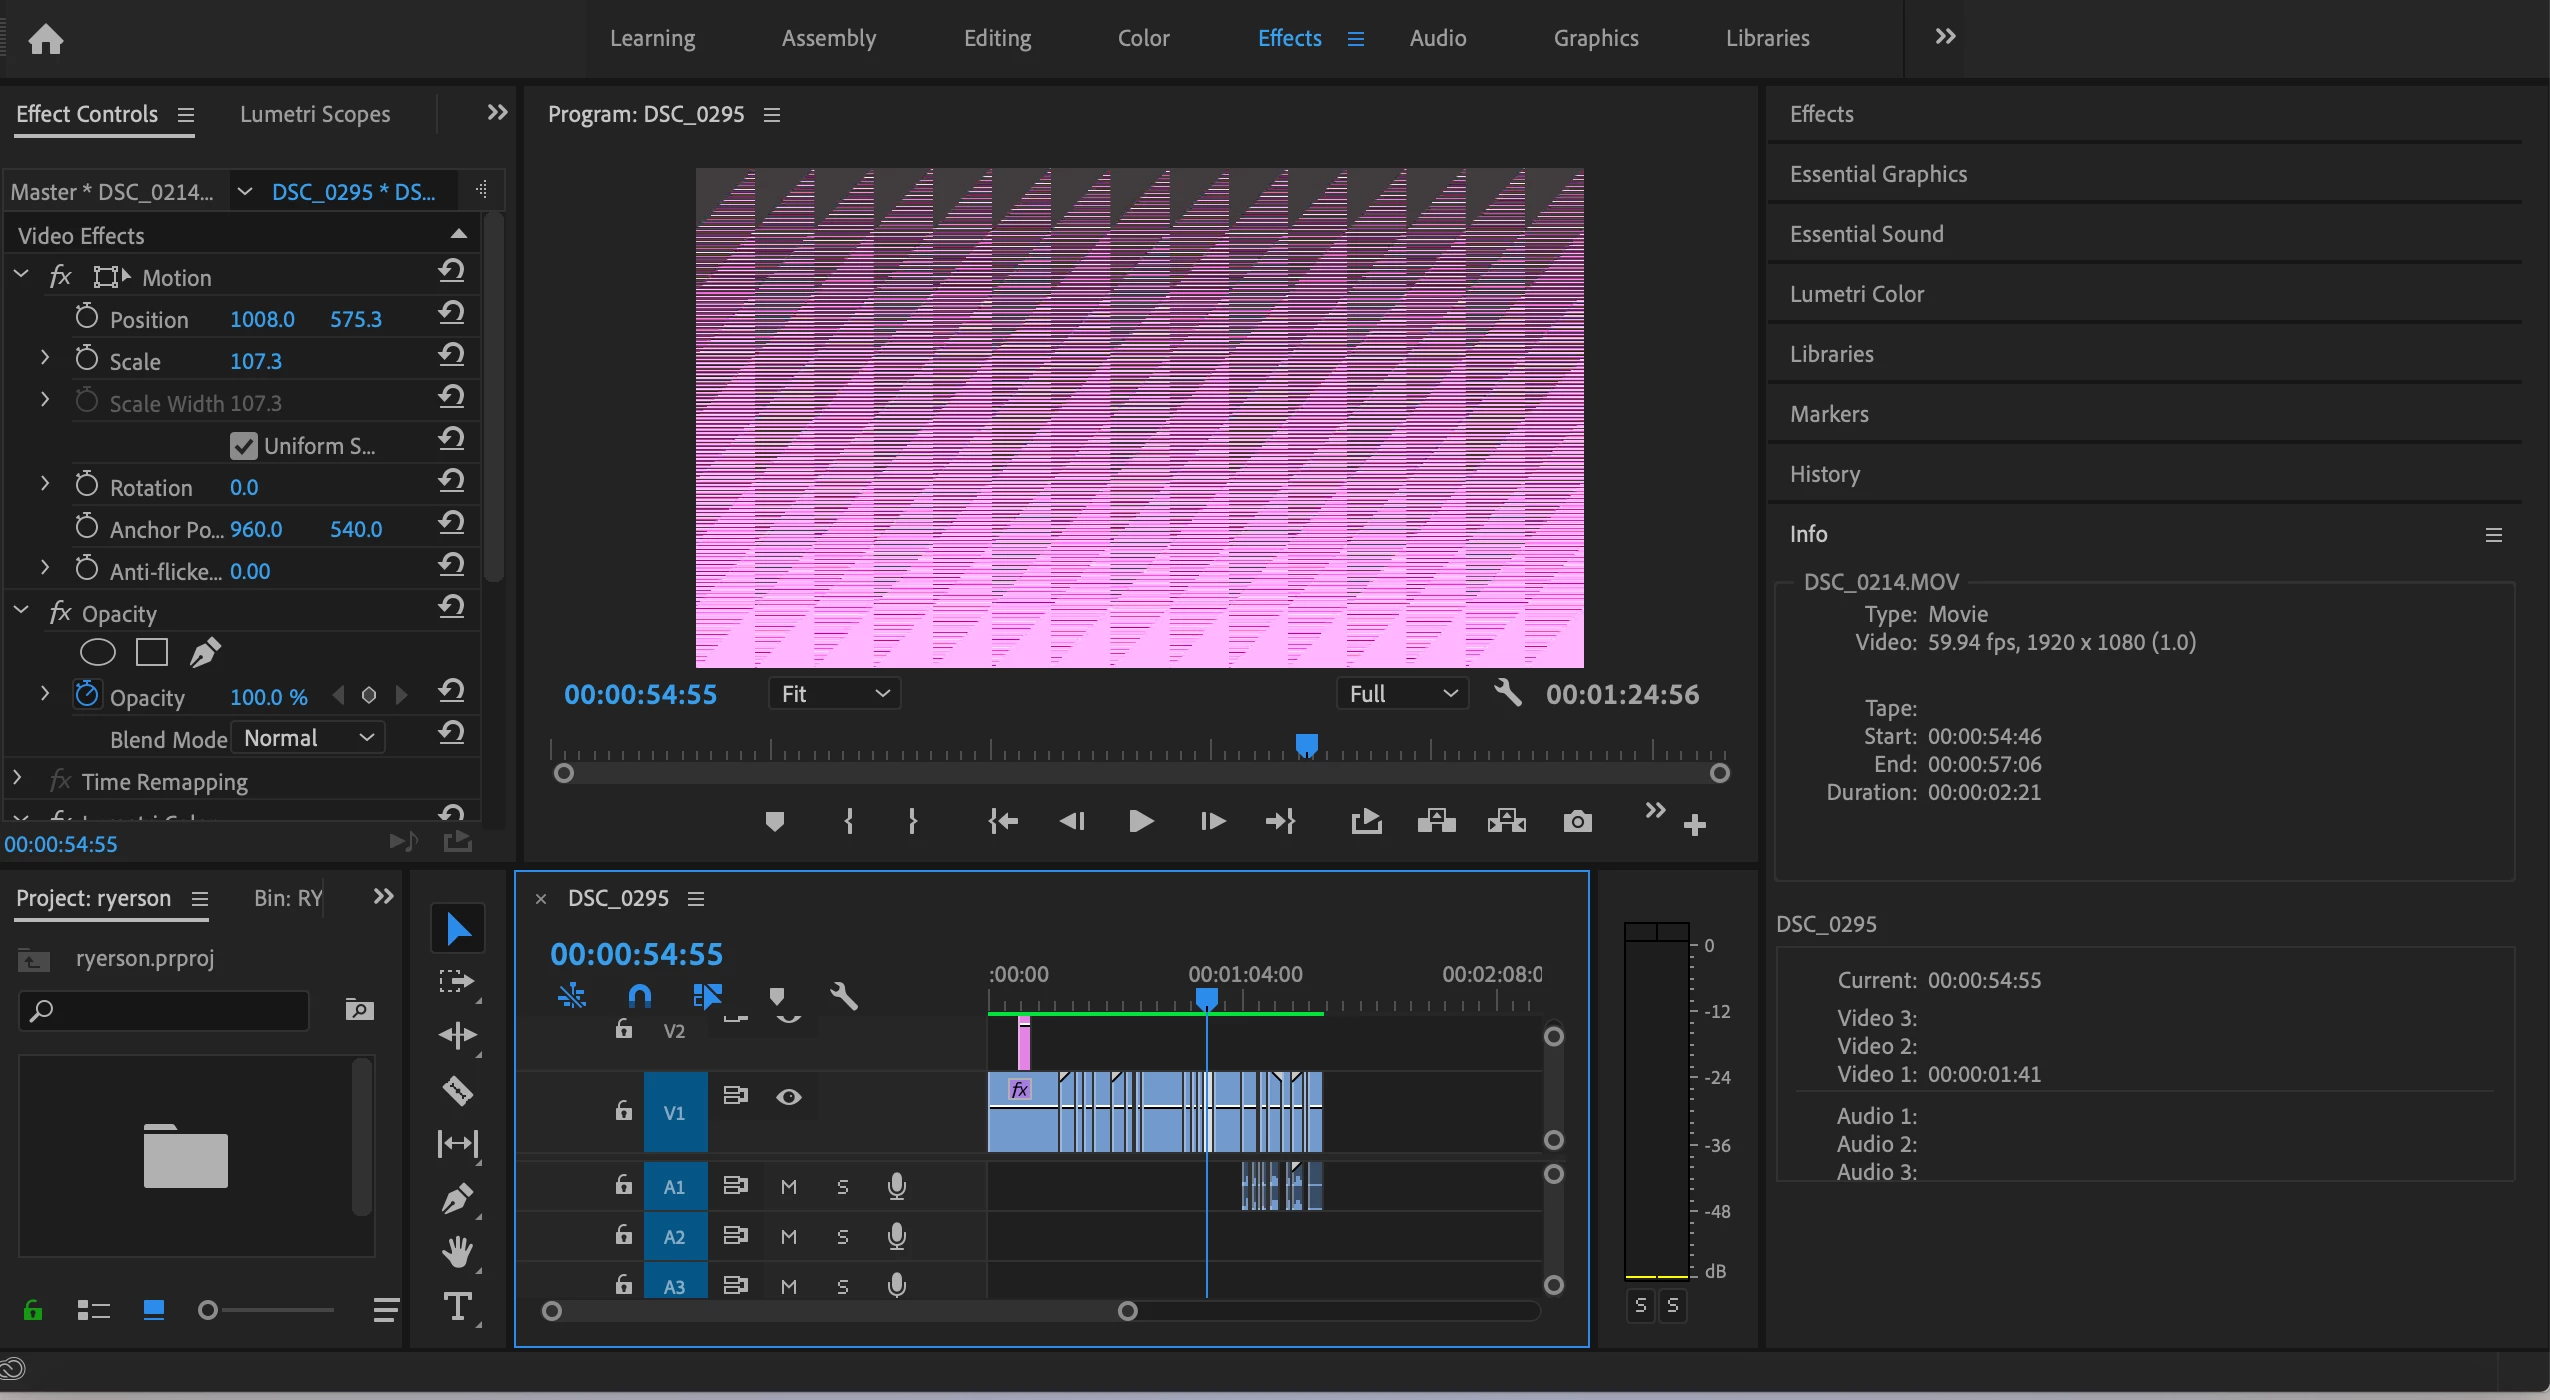Select the Ripple Edit tool

point(458,1036)
